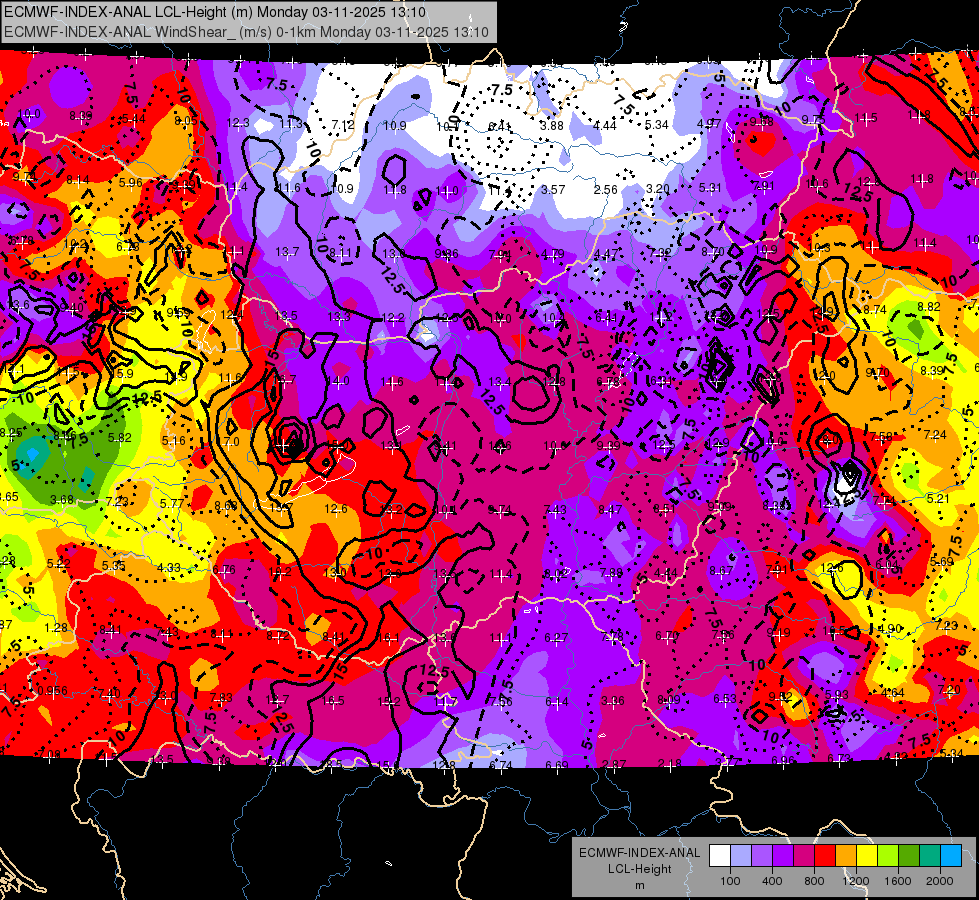Click the '1600' legend tick label
The image size is (979, 900).
pos(897,881)
